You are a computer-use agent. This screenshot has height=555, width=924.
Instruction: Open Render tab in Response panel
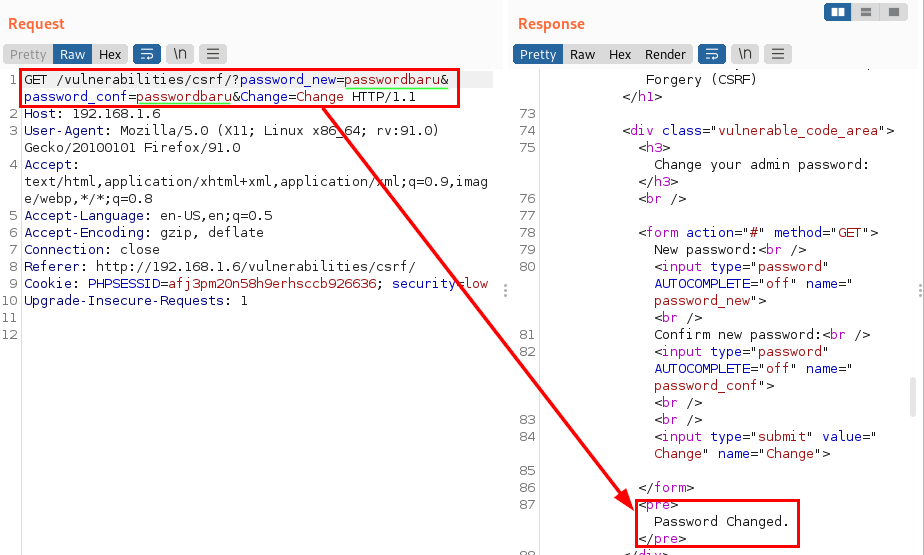click(x=665, y=54)
